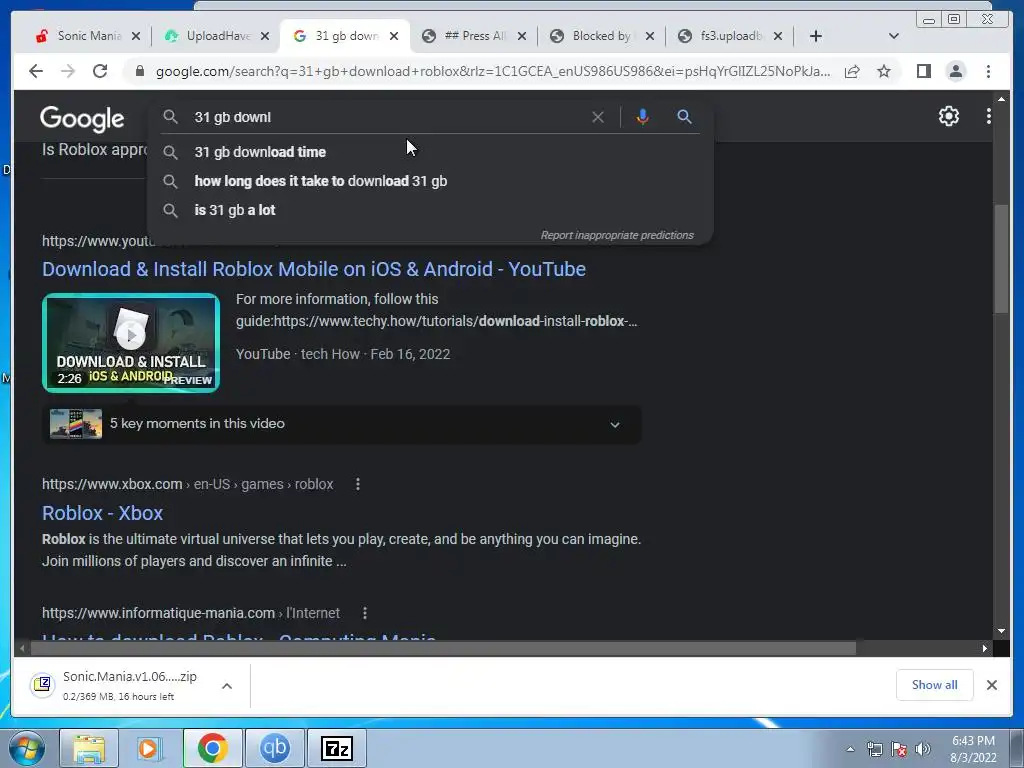This screenshot has width=1024, height=768.
Task: Clear the Google search box text
Action: pyautogui.click(x=598, y=117)
